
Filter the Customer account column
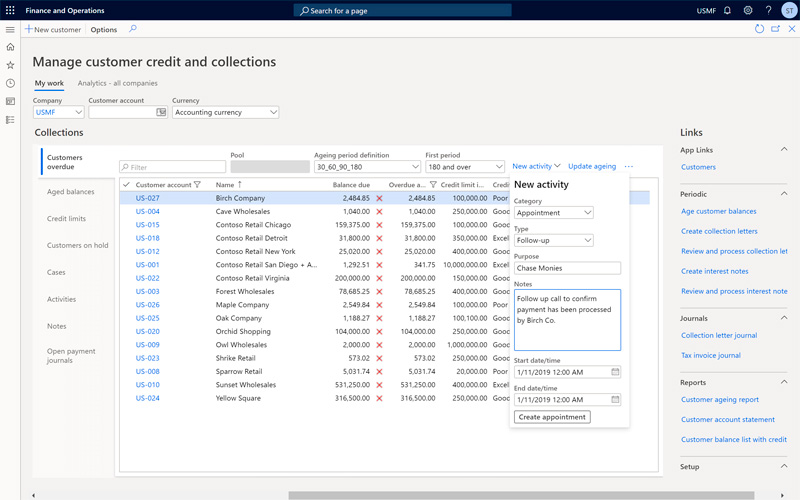197,185
